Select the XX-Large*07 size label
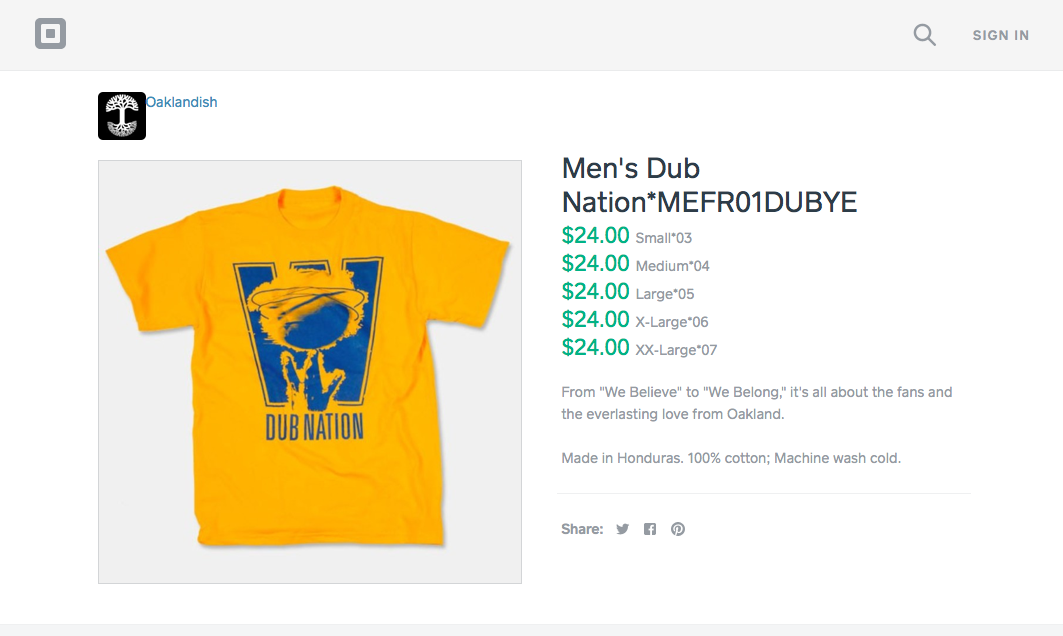The height and width of the screenshot is (636, 1063). [x=676, y=350]
